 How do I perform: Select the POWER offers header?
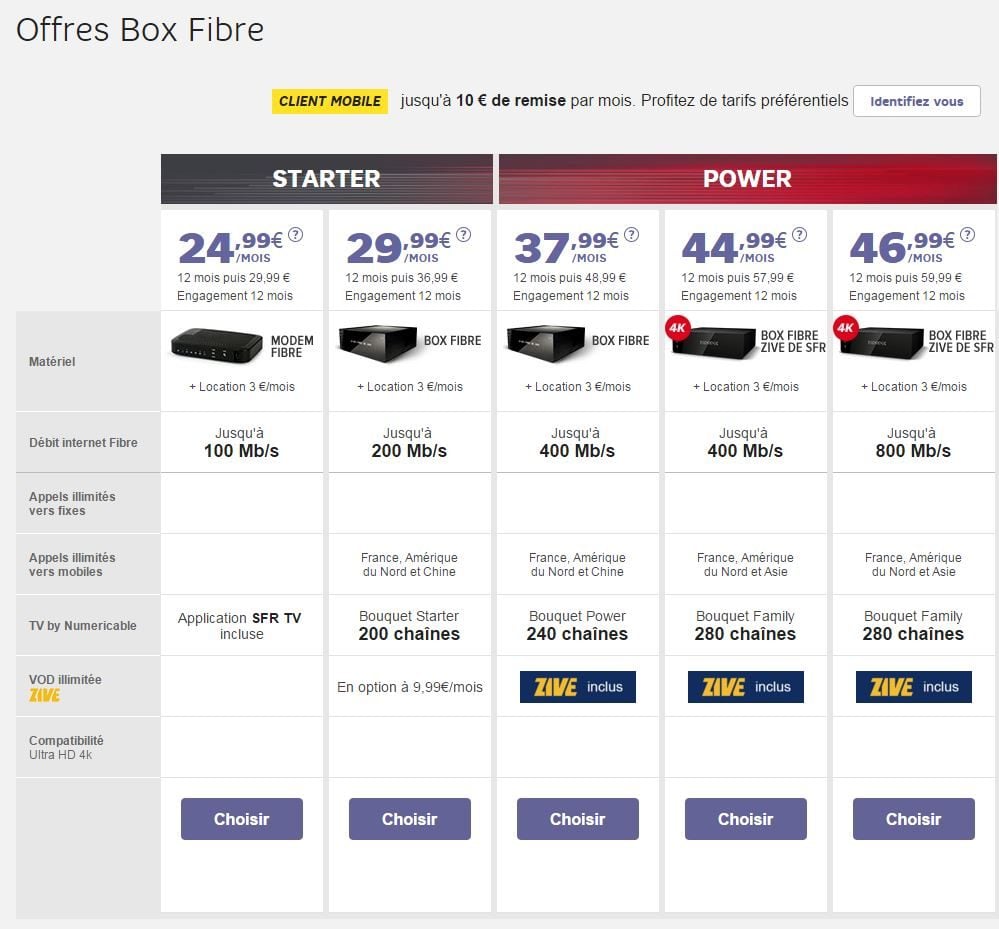click(x=747, y=179)
